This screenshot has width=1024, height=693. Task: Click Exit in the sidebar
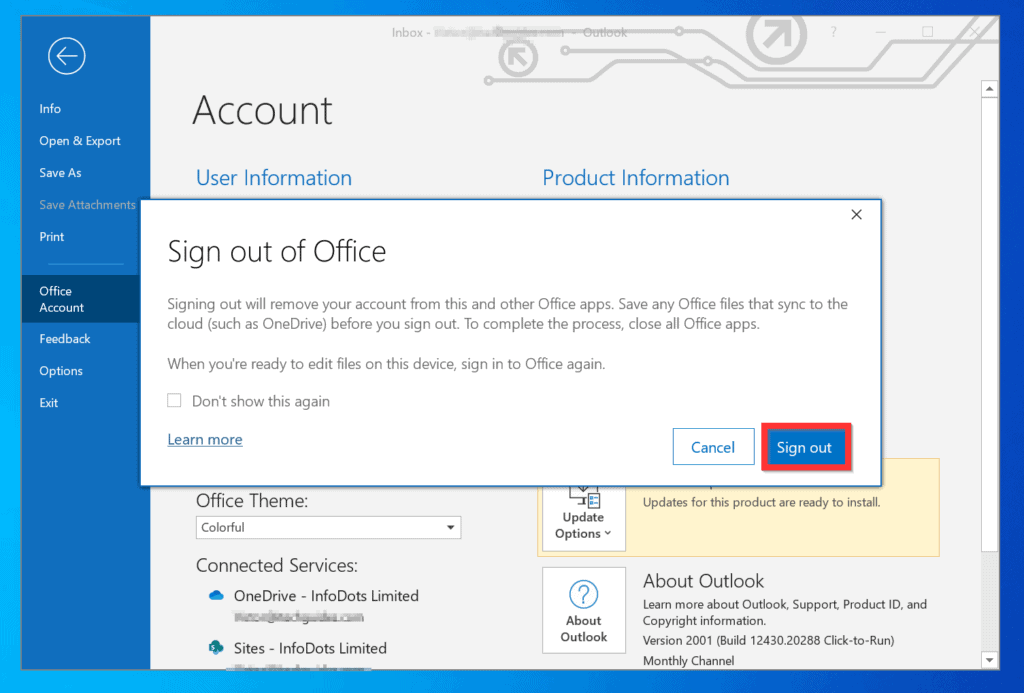coord(48,402)
